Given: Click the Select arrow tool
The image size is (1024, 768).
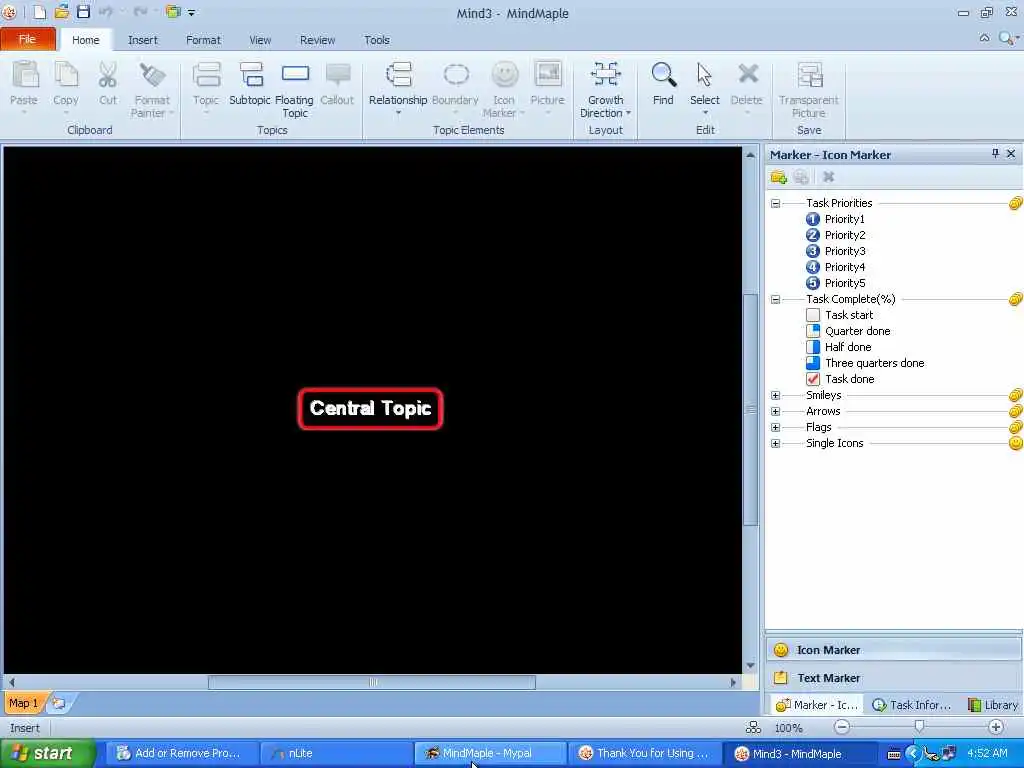Looking at the screenshot, I should click(x=704, y=76).
